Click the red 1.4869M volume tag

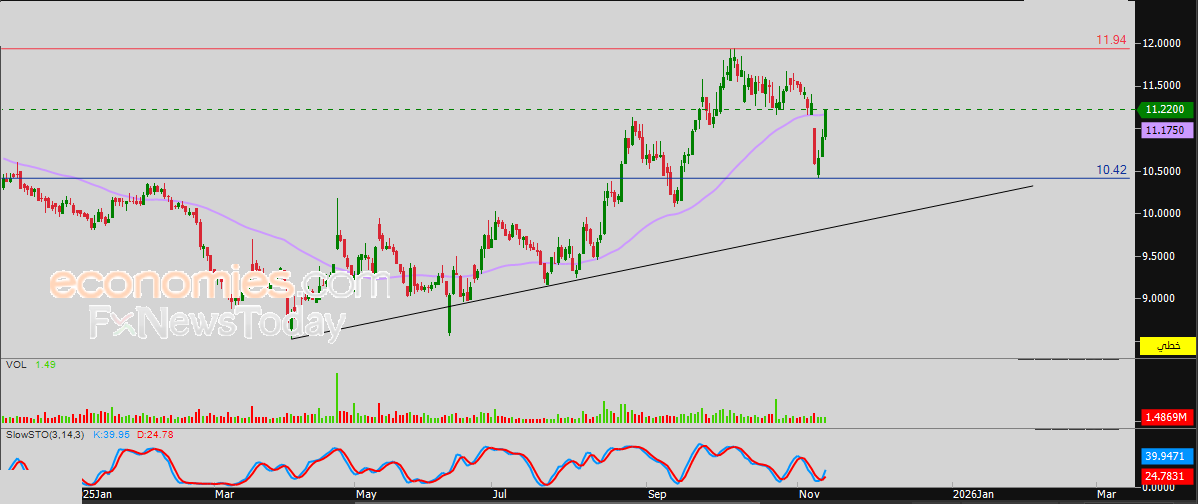(x=1167, y=417)
